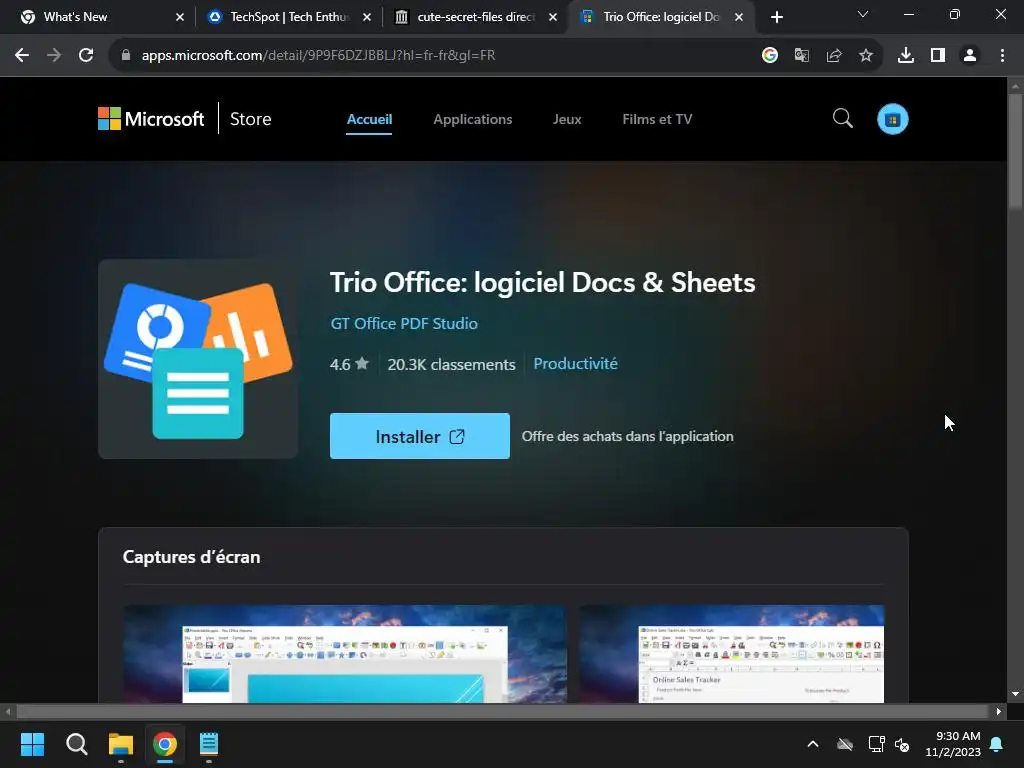Open the Windows Start menu
The height and width of the screenshot is (768, 1024).
tap(32, 744)
